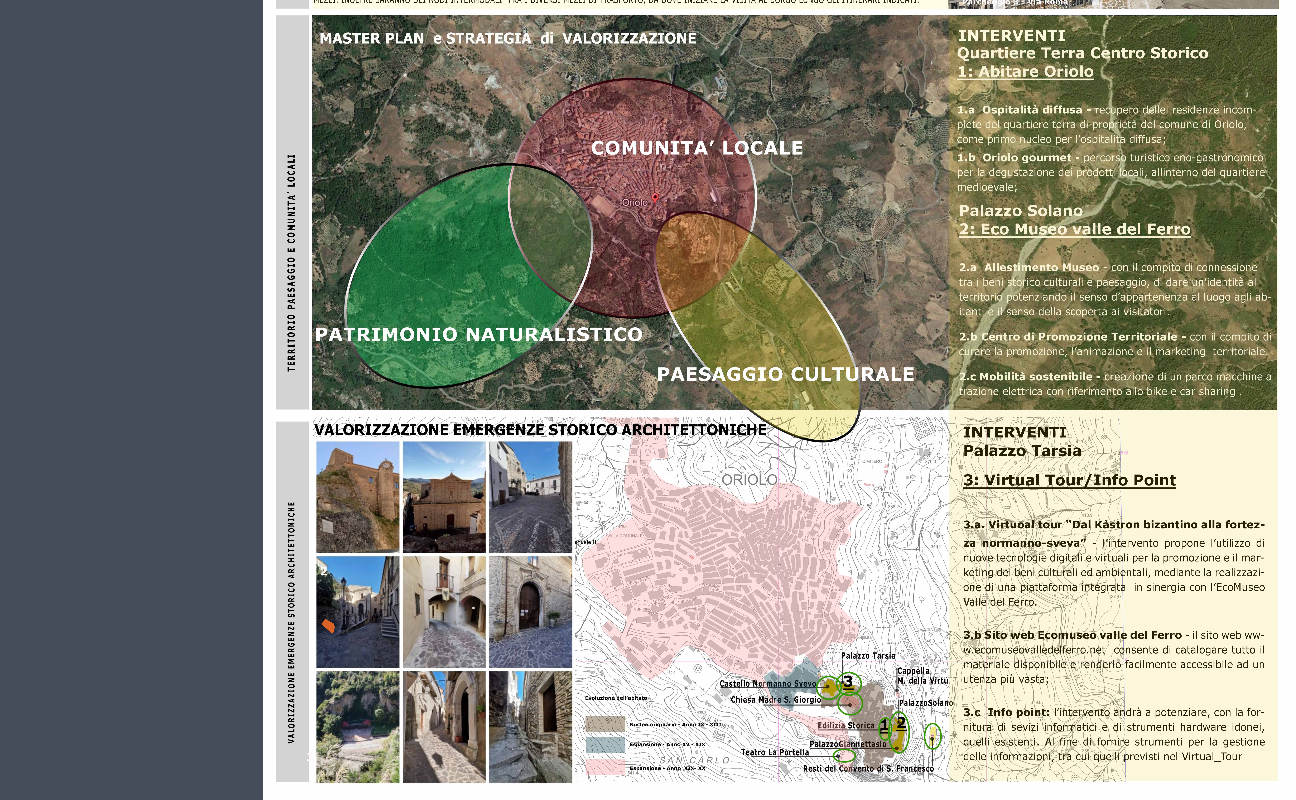Image resolution: width=1296 pixels, height=800 pixels.
Task: Click the 'Chiesa Madre S. Giorgio' map label
Action: pos(776,700)
